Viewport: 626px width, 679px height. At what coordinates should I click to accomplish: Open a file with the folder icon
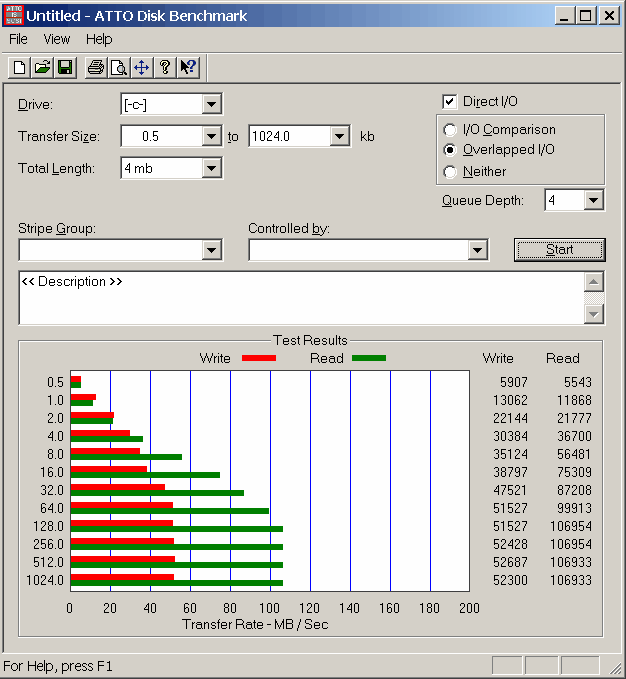[x=42, y=68]
